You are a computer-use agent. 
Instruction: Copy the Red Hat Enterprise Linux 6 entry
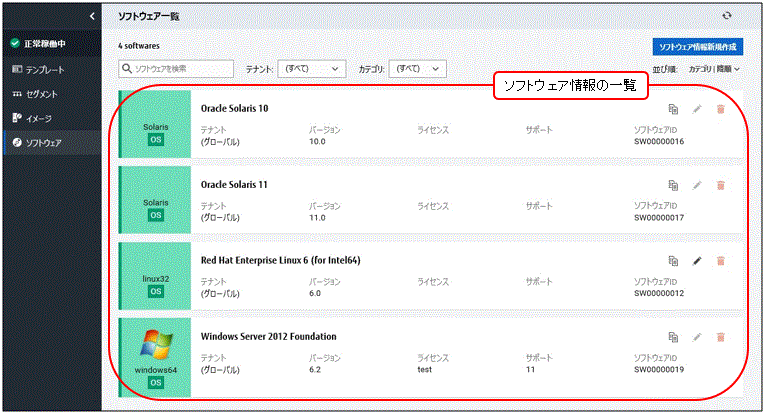coord(673,261)
